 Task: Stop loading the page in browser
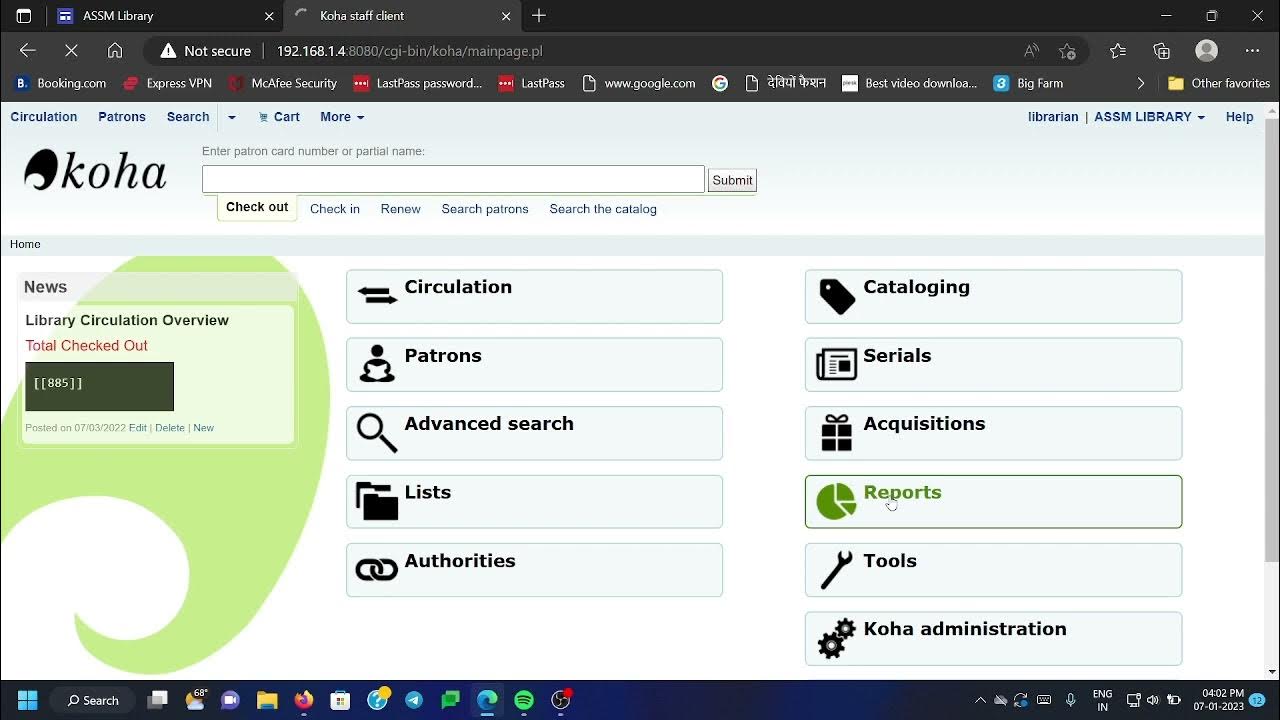tap(71, 51)
